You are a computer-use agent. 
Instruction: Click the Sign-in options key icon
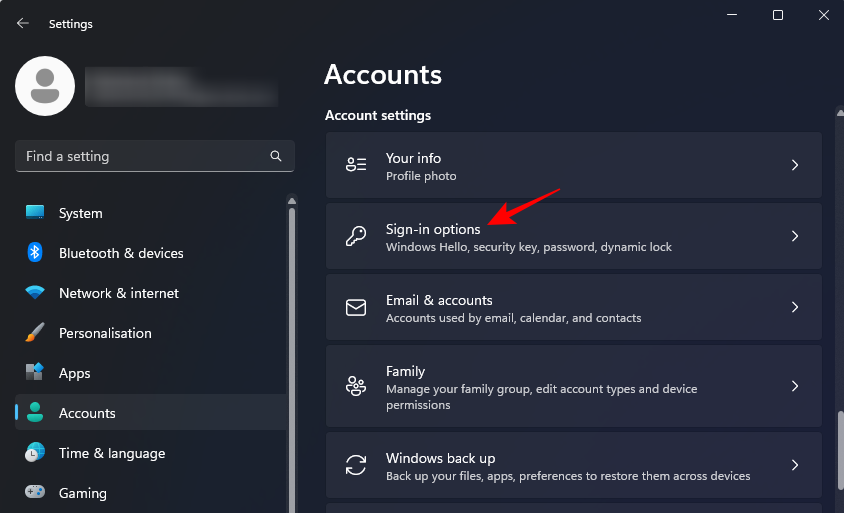[356, 237]
